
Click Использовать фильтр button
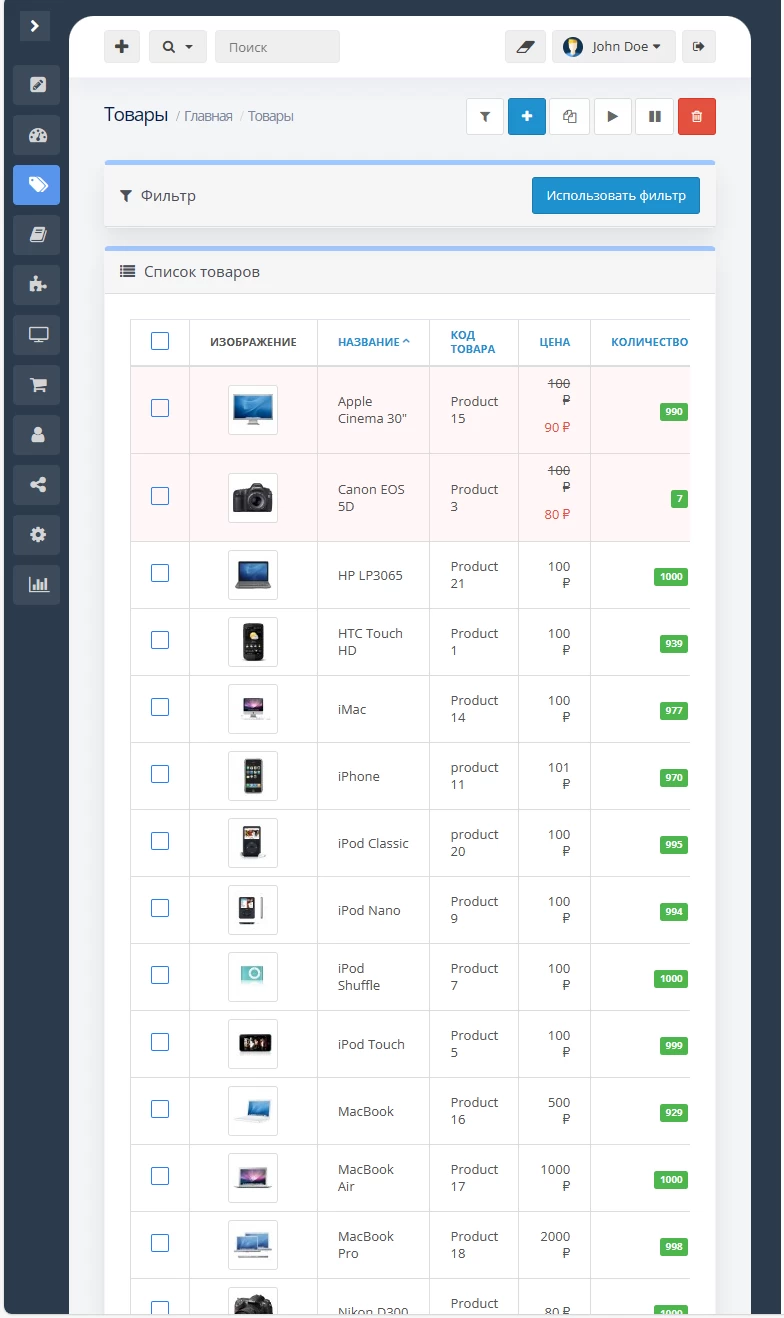616,195
